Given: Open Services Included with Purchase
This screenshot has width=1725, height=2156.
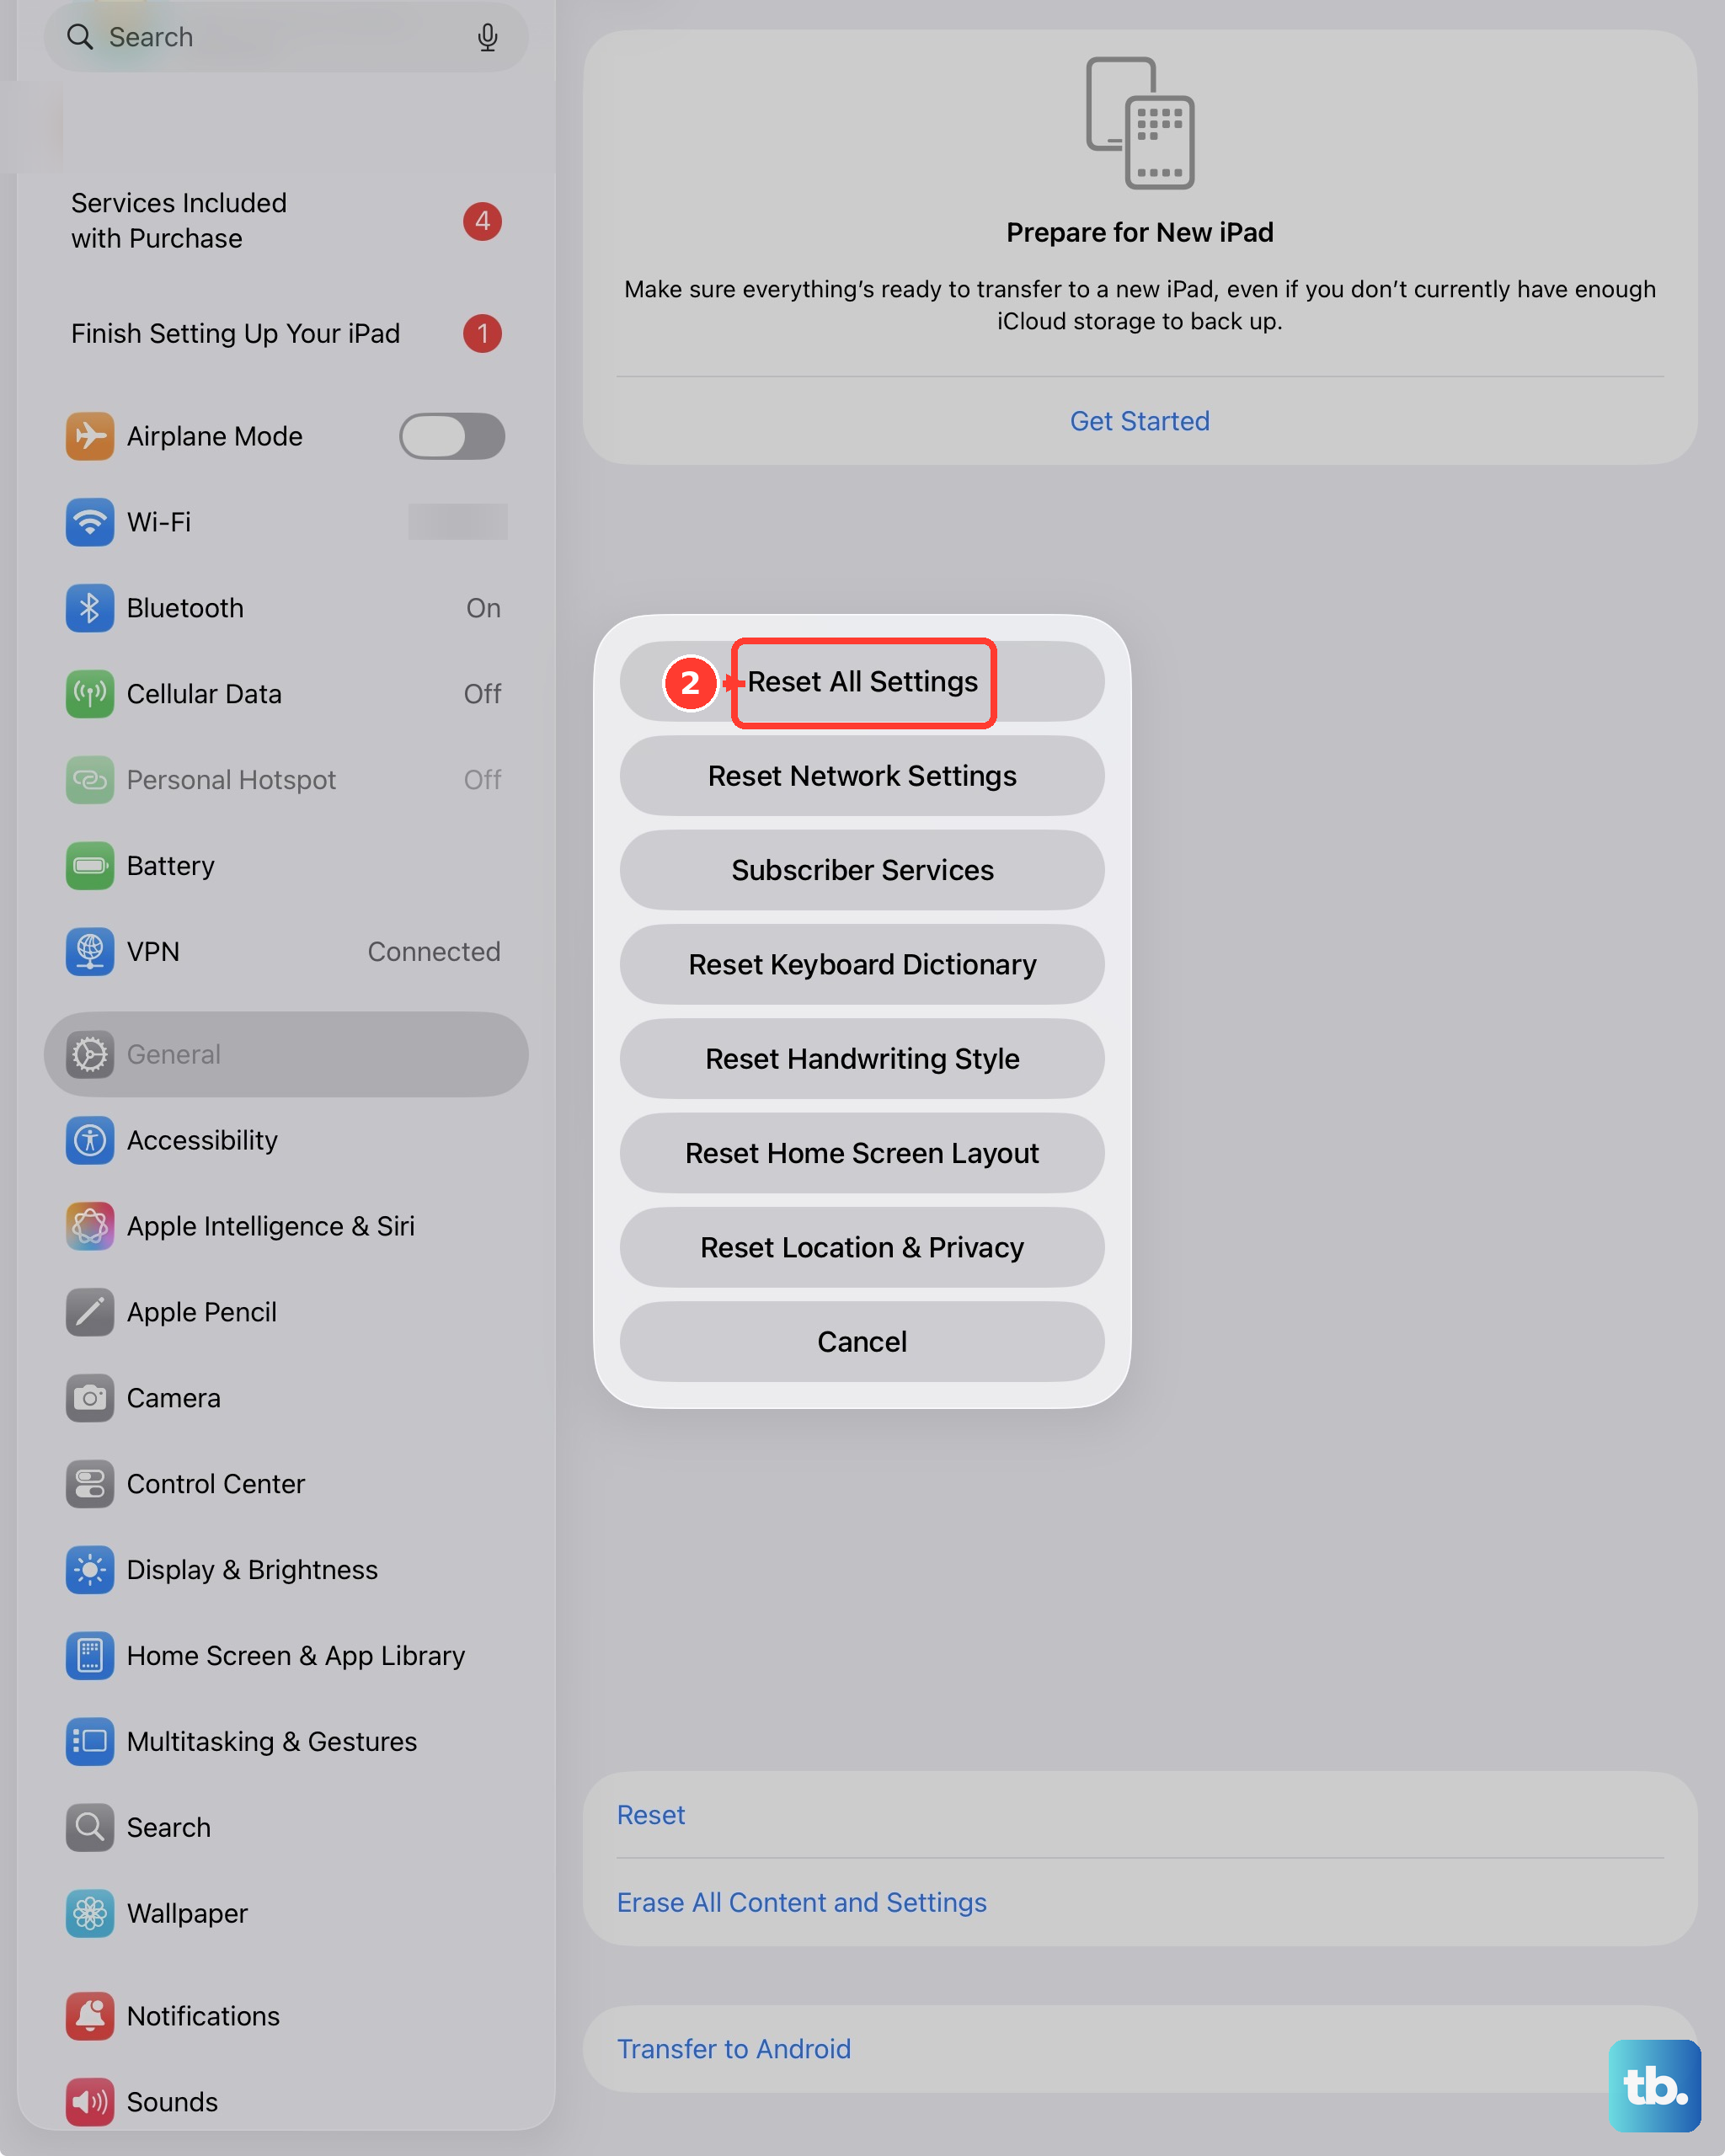Looking at the screenshot, I should pos(286,221).
